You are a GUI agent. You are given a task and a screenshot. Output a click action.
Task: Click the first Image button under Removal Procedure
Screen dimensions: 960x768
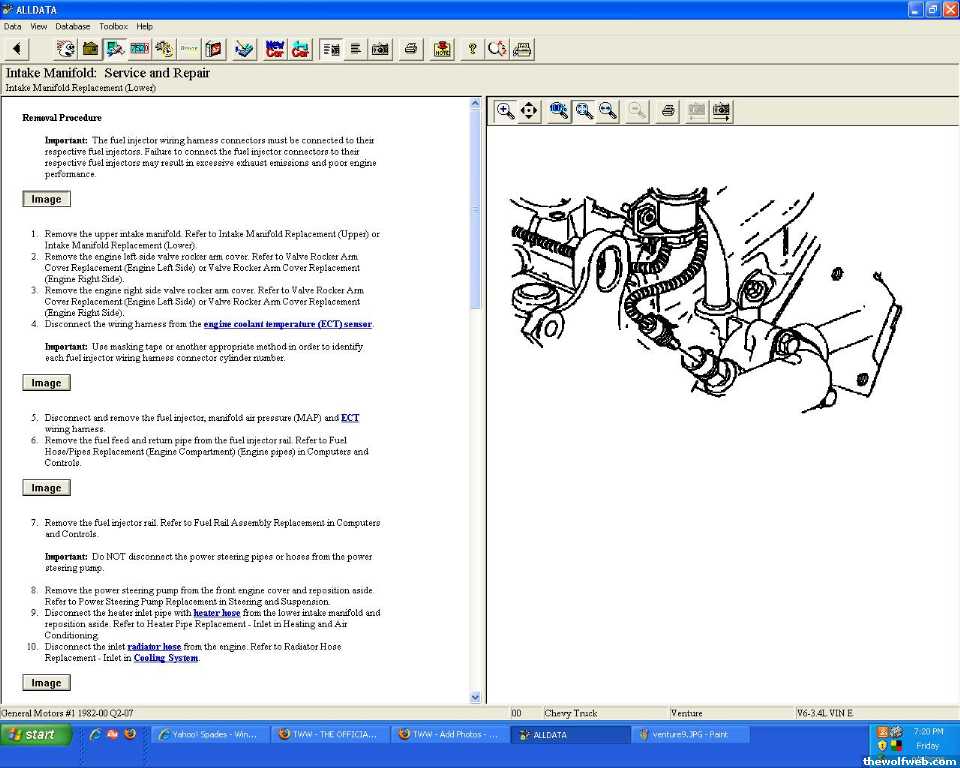(x=46, y=199)
